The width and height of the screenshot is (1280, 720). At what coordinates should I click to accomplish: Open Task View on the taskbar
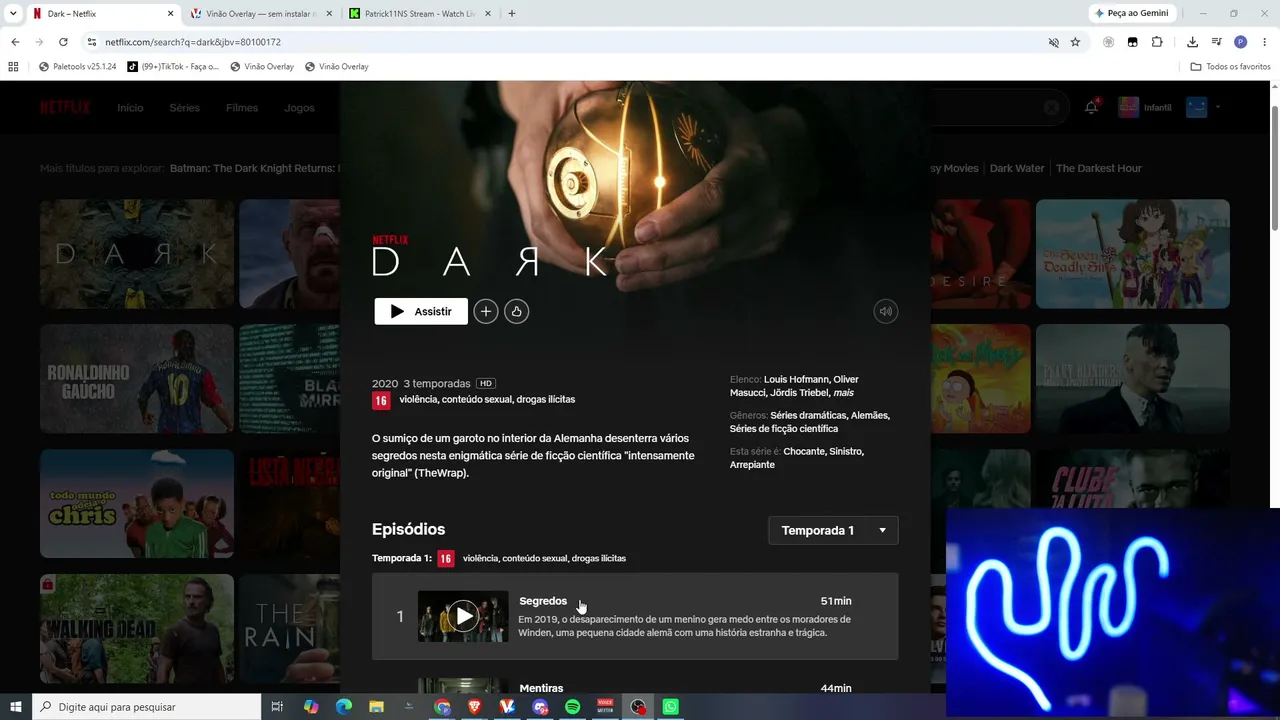point(278,707)
